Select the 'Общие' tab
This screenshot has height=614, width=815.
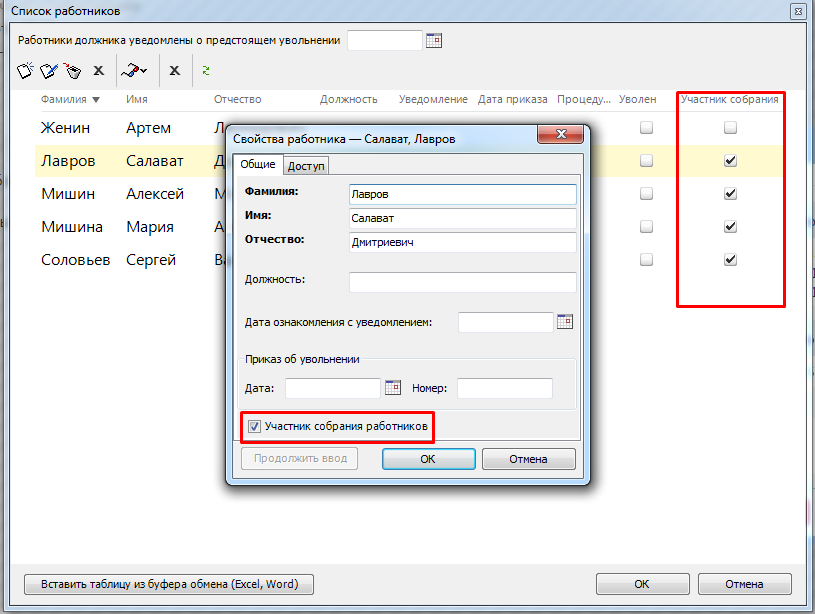[257, 165]
